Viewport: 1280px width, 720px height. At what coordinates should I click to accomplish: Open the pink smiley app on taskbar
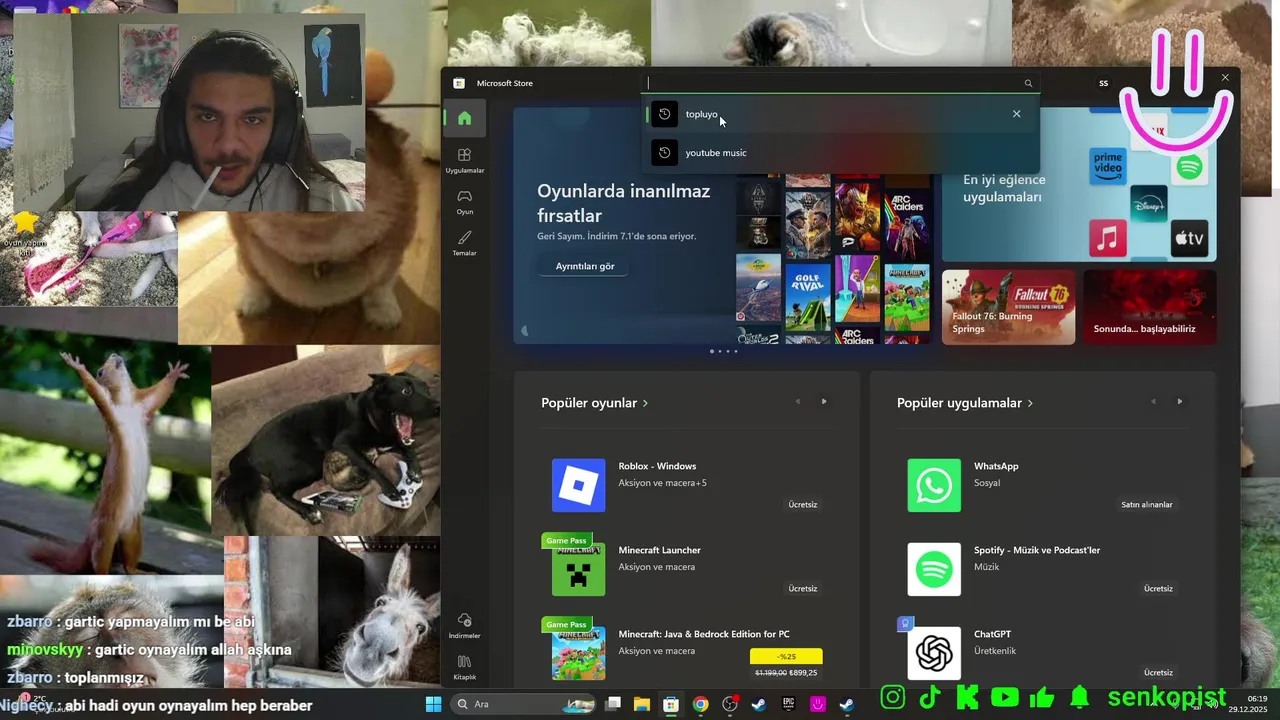(817, 704)
